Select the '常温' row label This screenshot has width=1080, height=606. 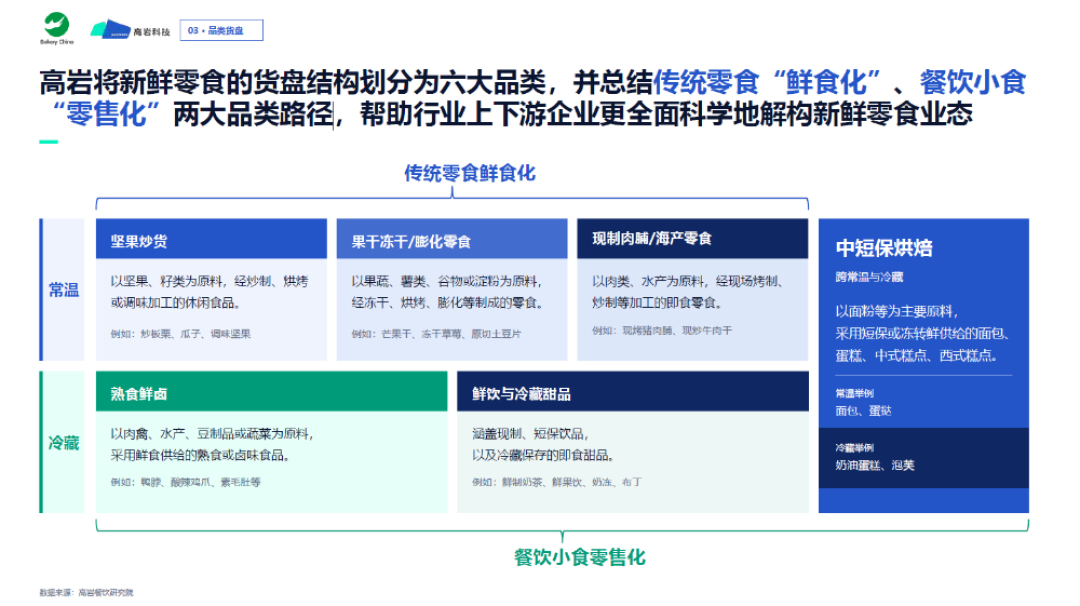pos(63,290)
